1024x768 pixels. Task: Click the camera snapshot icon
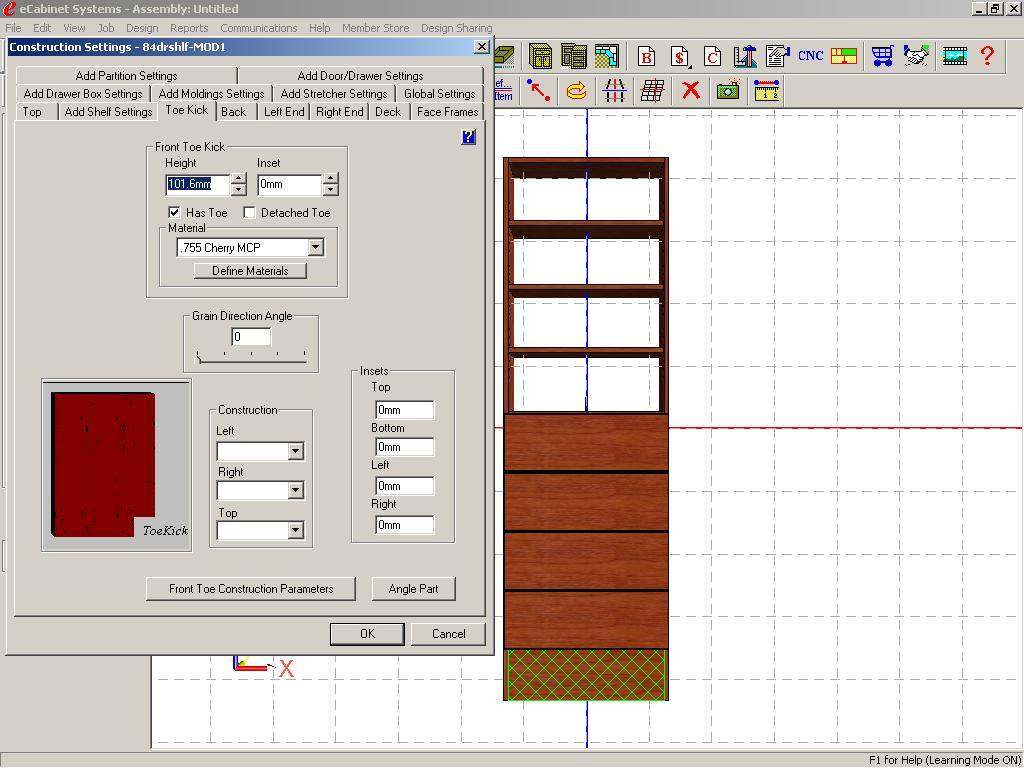coord(728,90)
